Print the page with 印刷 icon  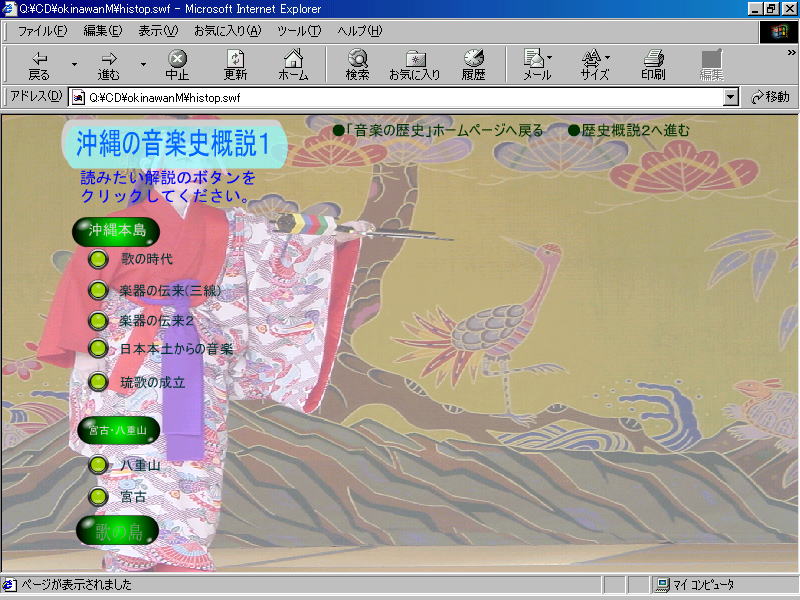pyautogui.click(x=653, y=65)
